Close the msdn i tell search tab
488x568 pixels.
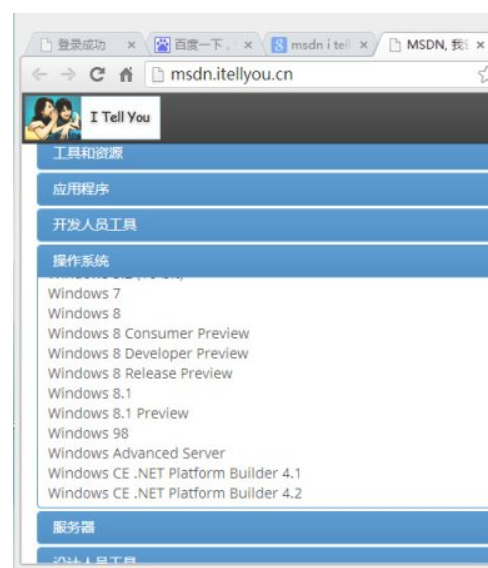pos(364,45)
